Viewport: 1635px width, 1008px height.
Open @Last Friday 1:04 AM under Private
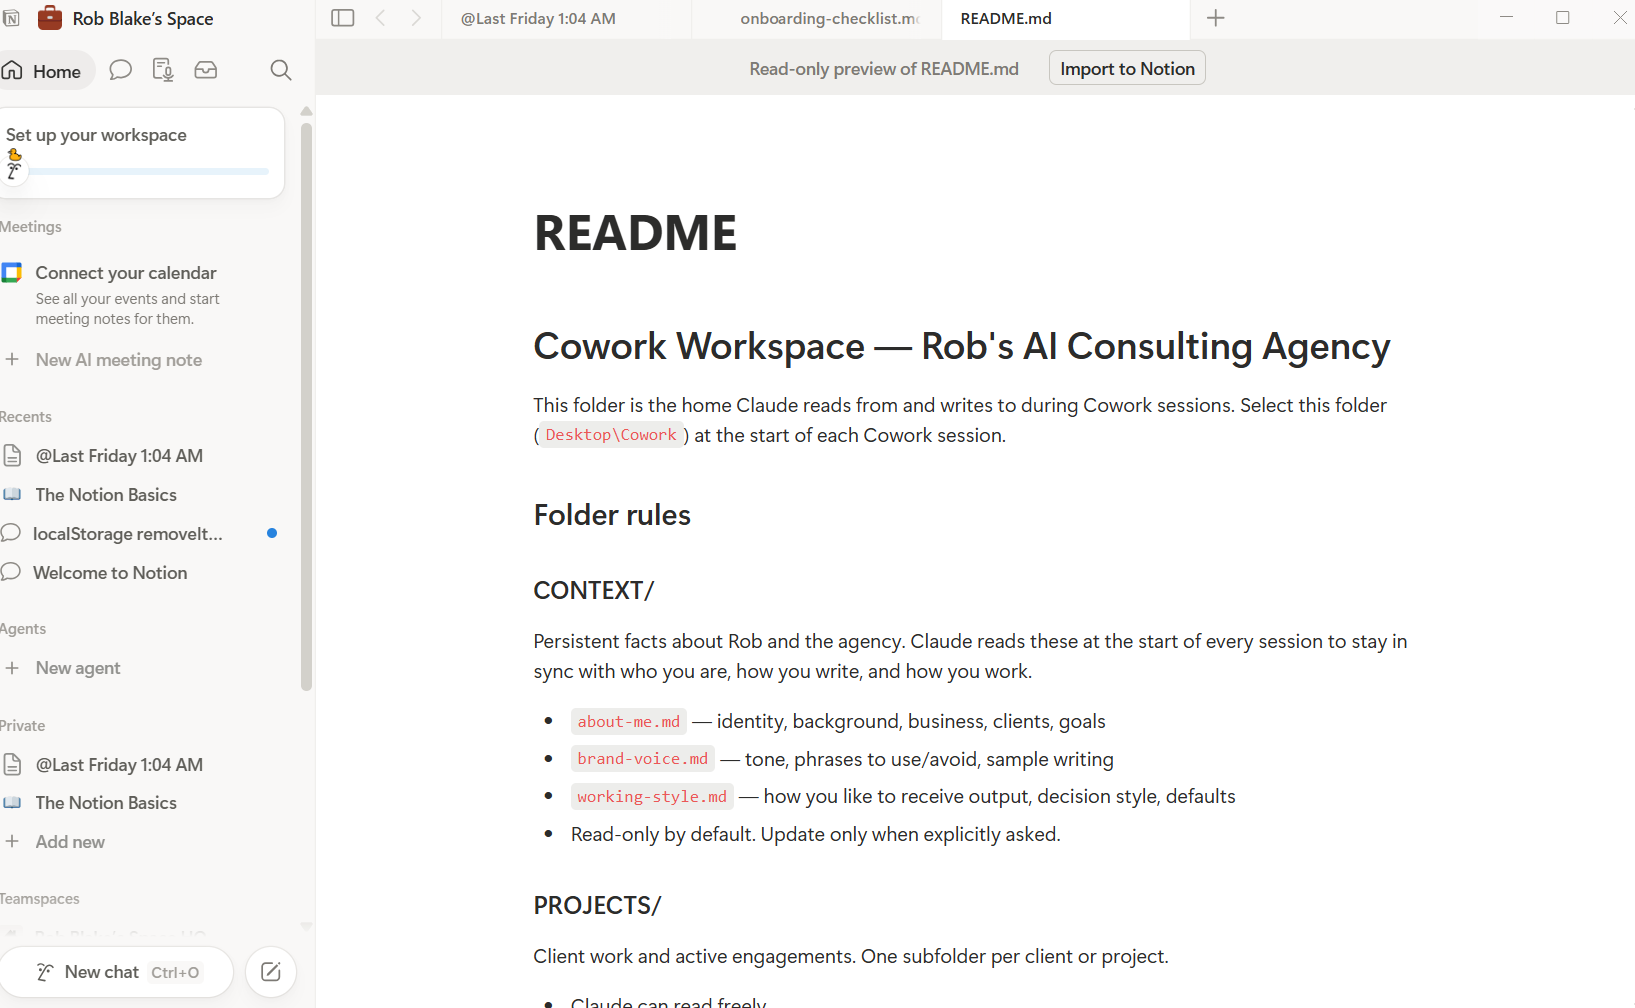[x=119, y=765]
